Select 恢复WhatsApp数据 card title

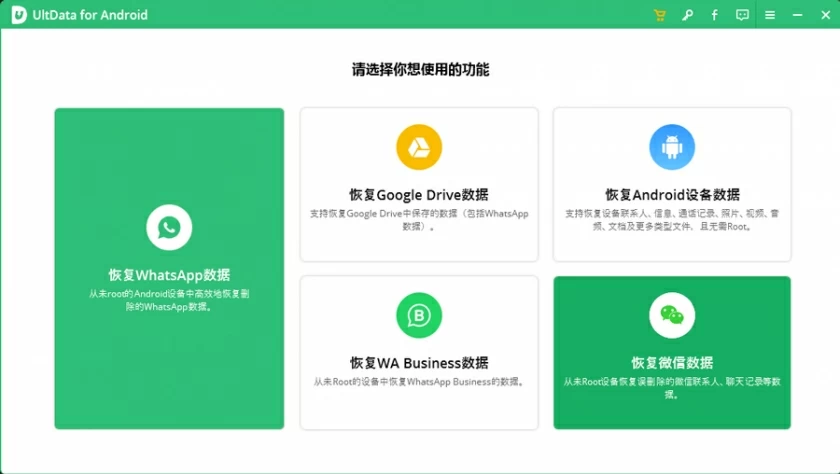169,275
